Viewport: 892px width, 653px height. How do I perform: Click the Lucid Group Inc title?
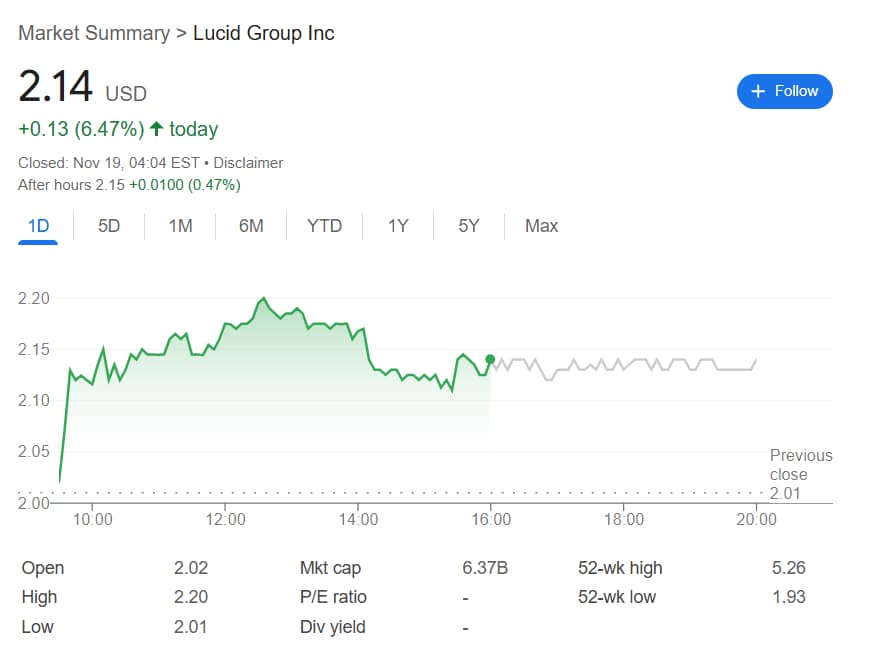[263, 33]
